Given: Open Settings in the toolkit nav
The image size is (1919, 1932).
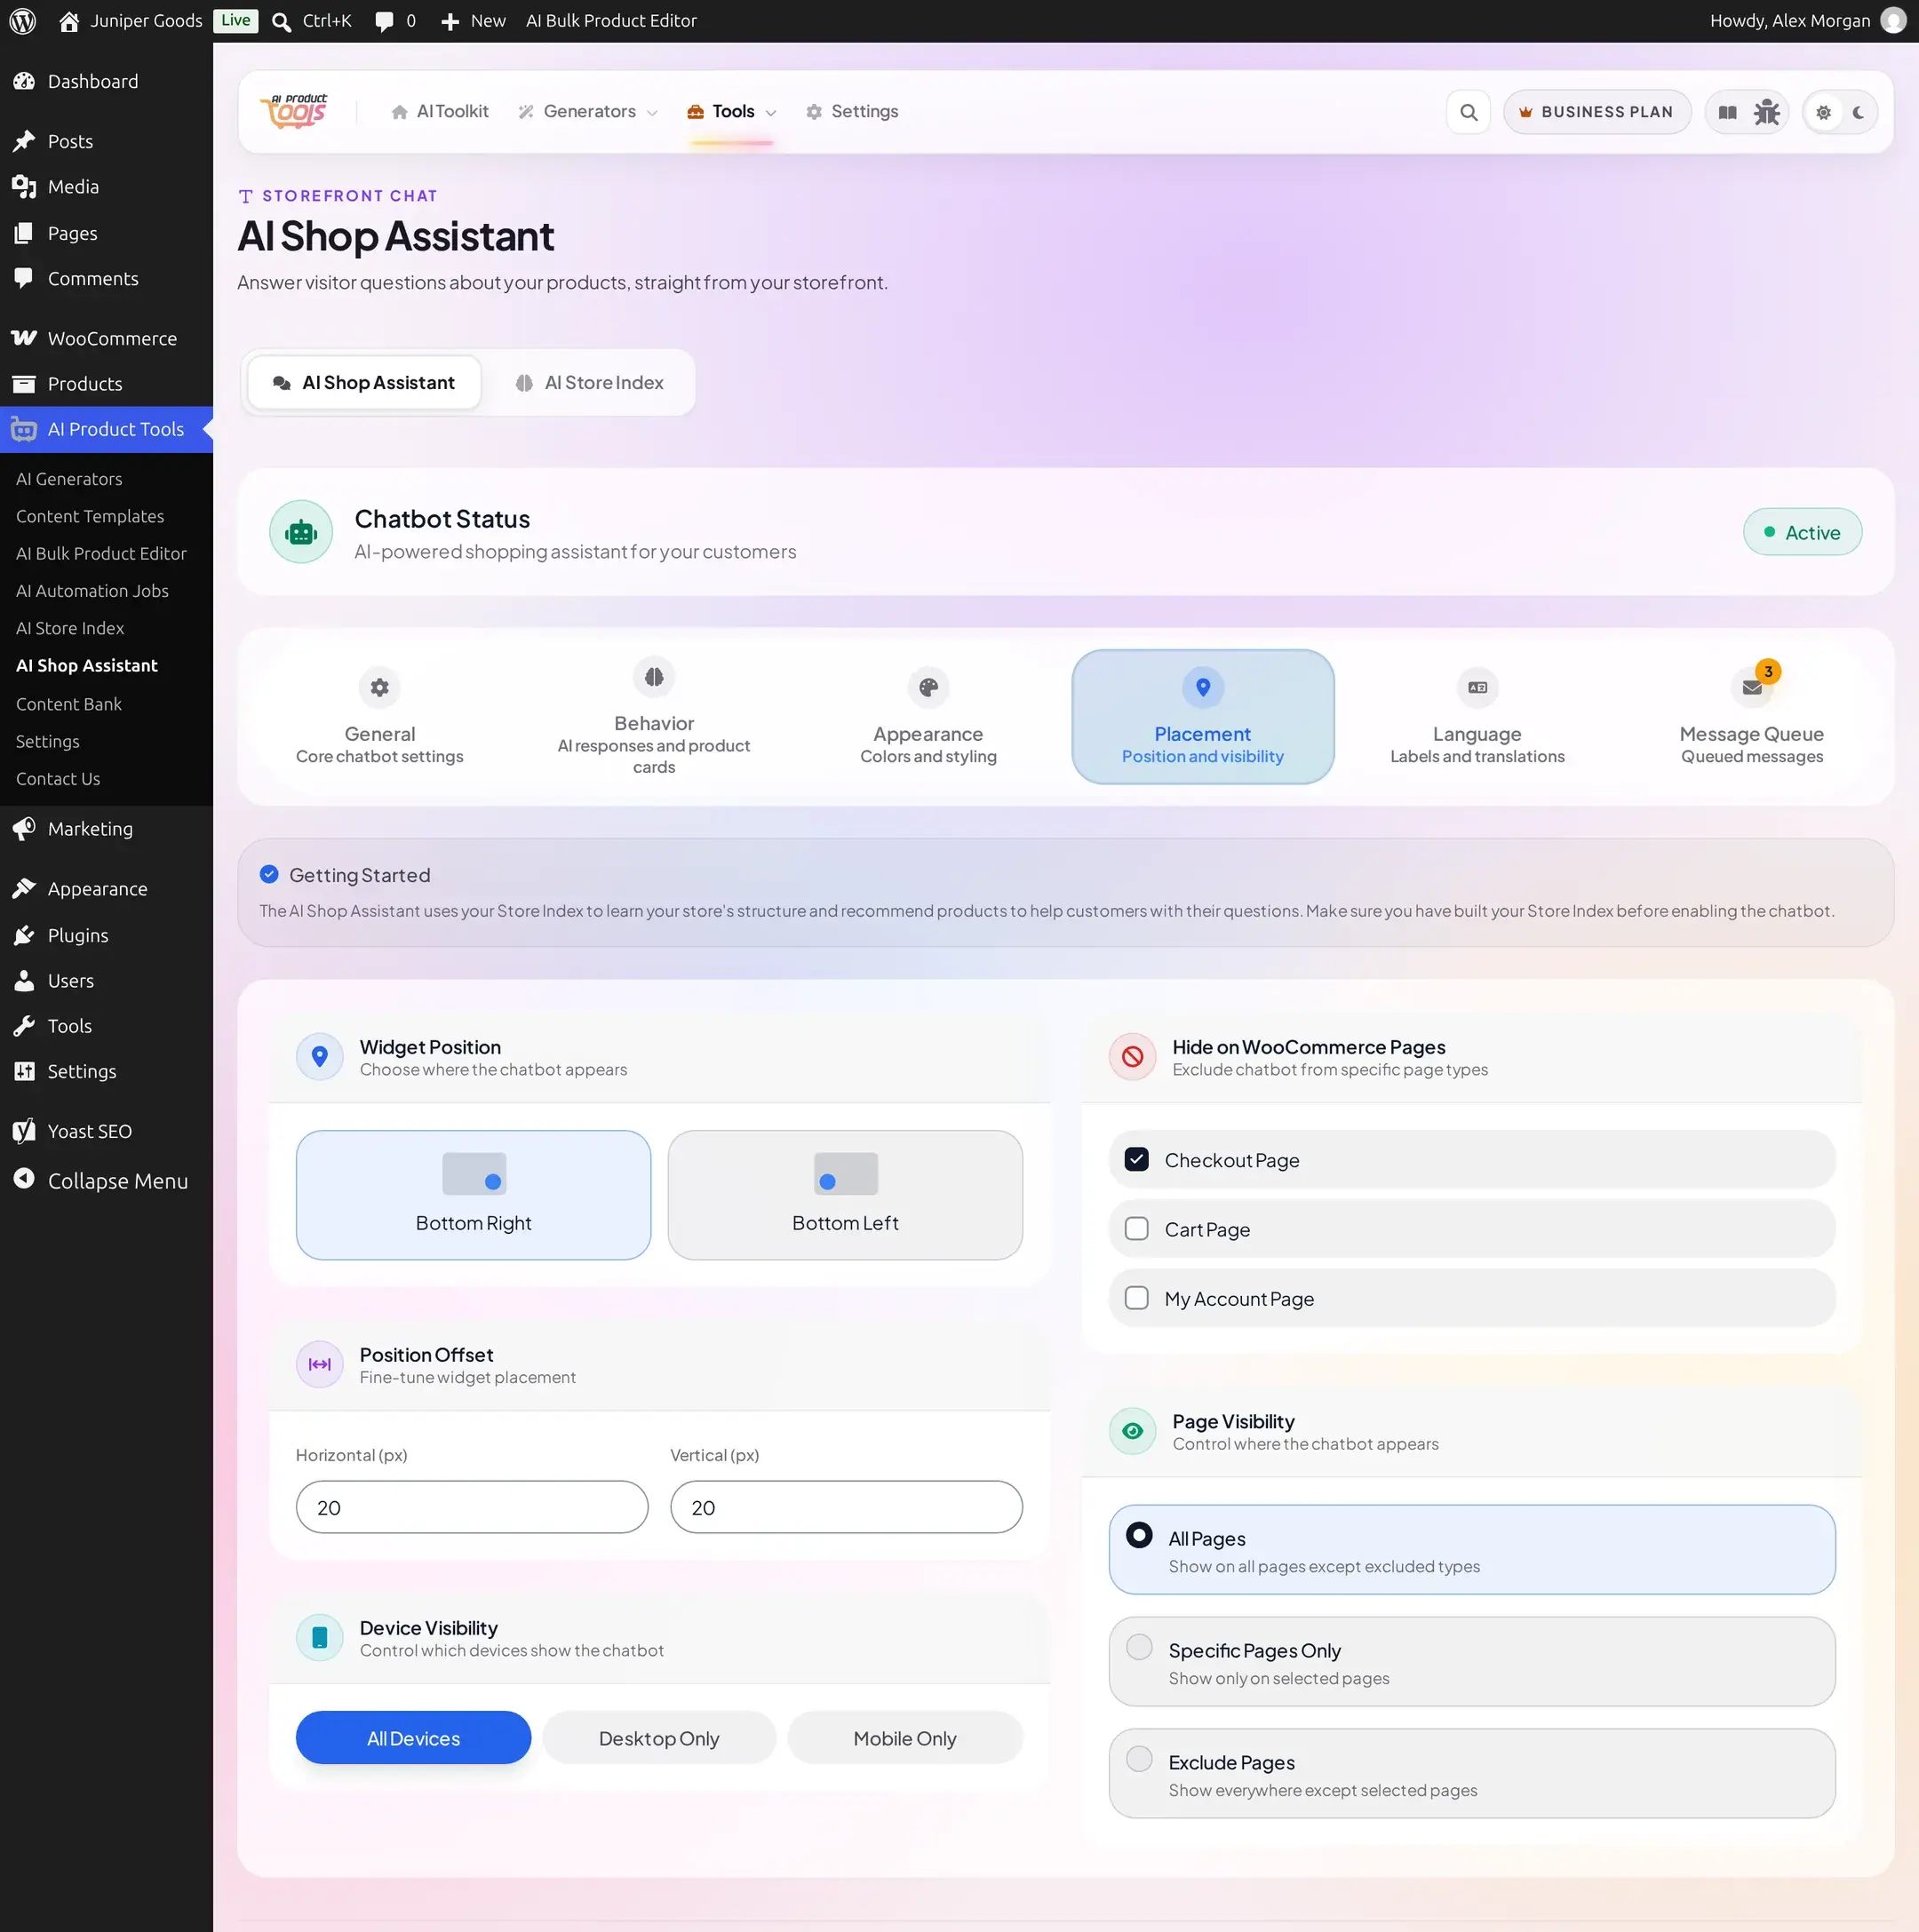Looking at the screenshot, I should pos(852,112).
